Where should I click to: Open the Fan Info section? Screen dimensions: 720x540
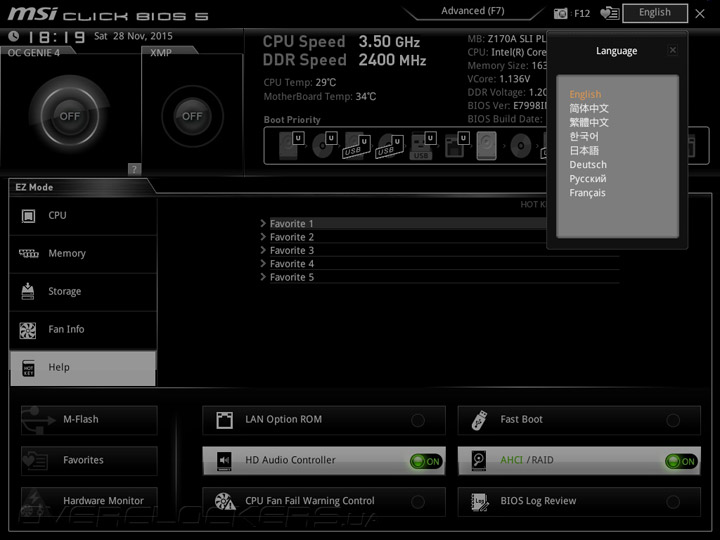(x=83, y=329)
